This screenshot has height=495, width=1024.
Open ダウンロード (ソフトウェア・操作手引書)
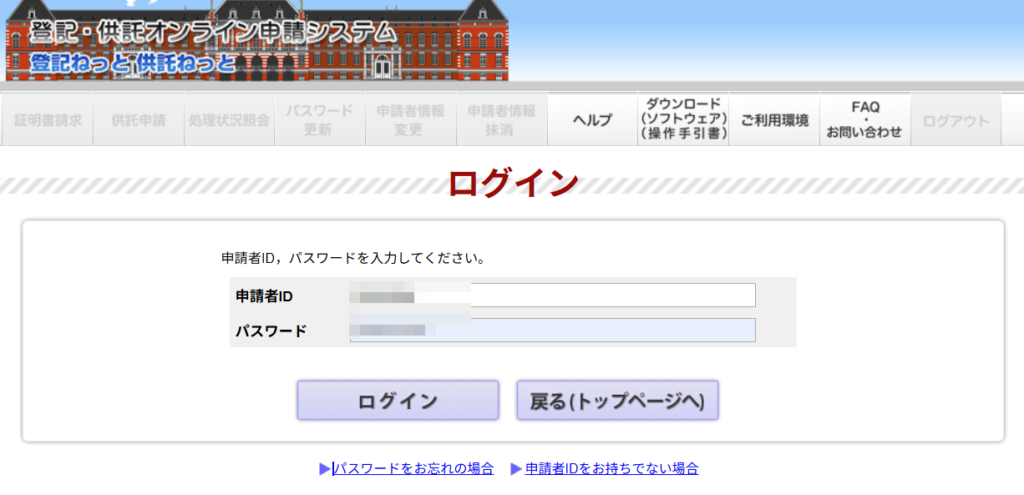(683, 120)
